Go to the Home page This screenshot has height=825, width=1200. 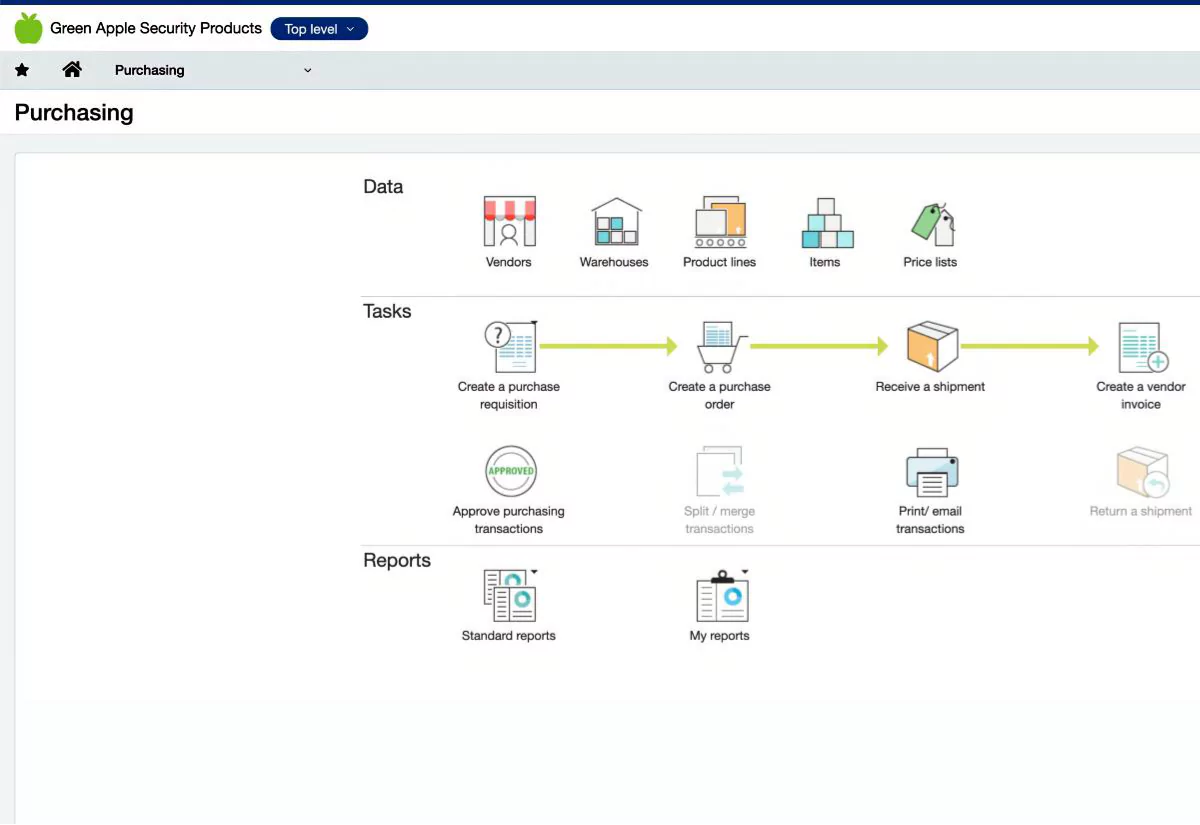pyautogui.click(x=72, y=70)
